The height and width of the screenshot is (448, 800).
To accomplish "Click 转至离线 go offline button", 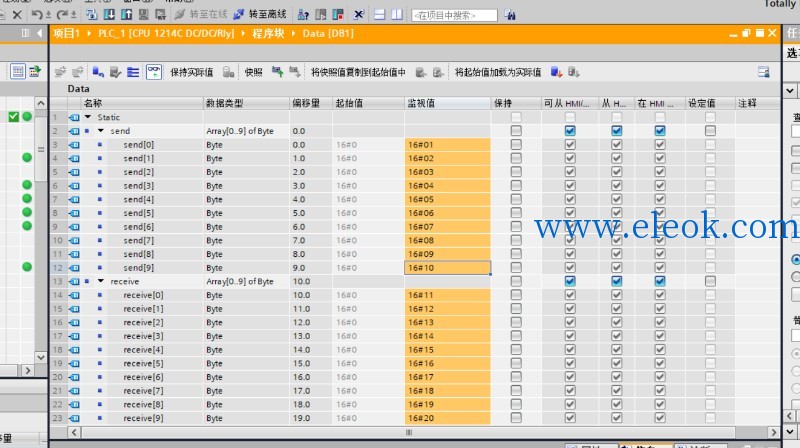I will click(260, 14).
